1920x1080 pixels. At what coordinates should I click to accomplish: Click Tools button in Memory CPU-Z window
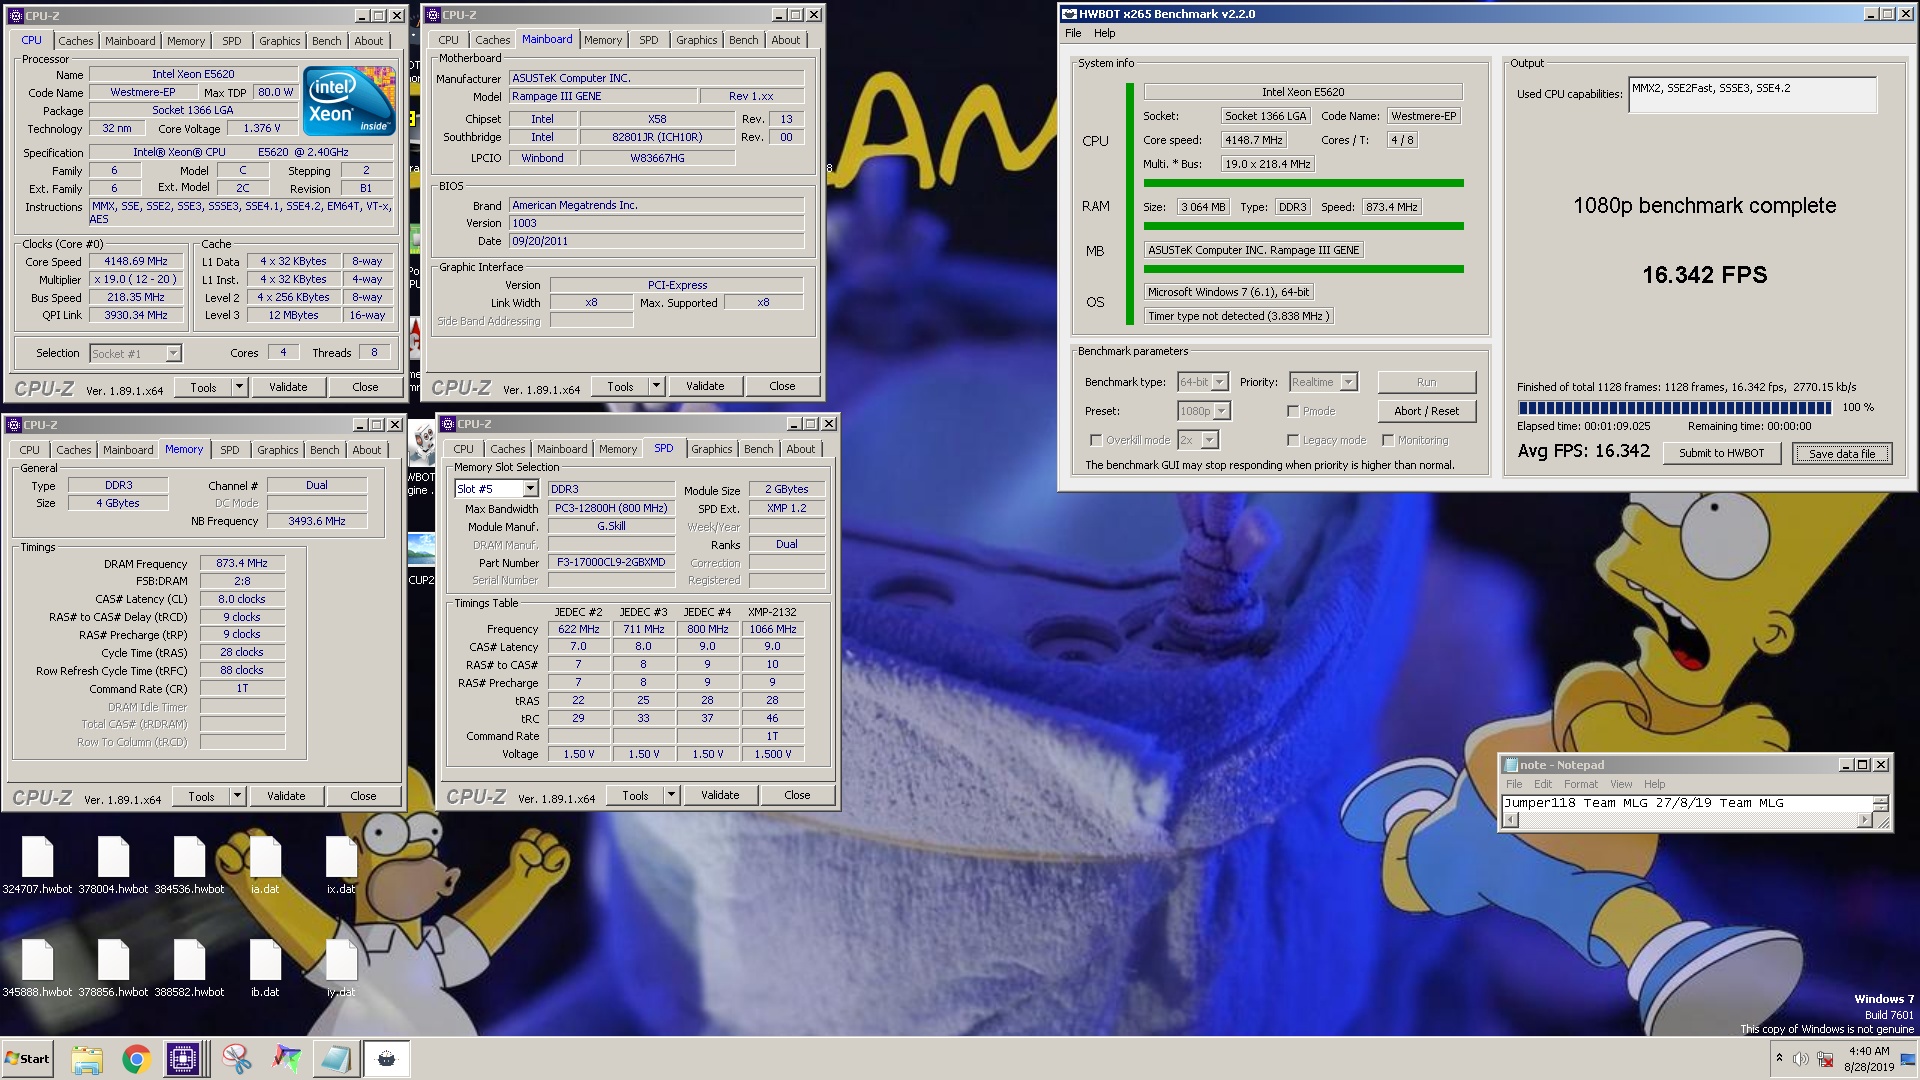tap(201, 796)
